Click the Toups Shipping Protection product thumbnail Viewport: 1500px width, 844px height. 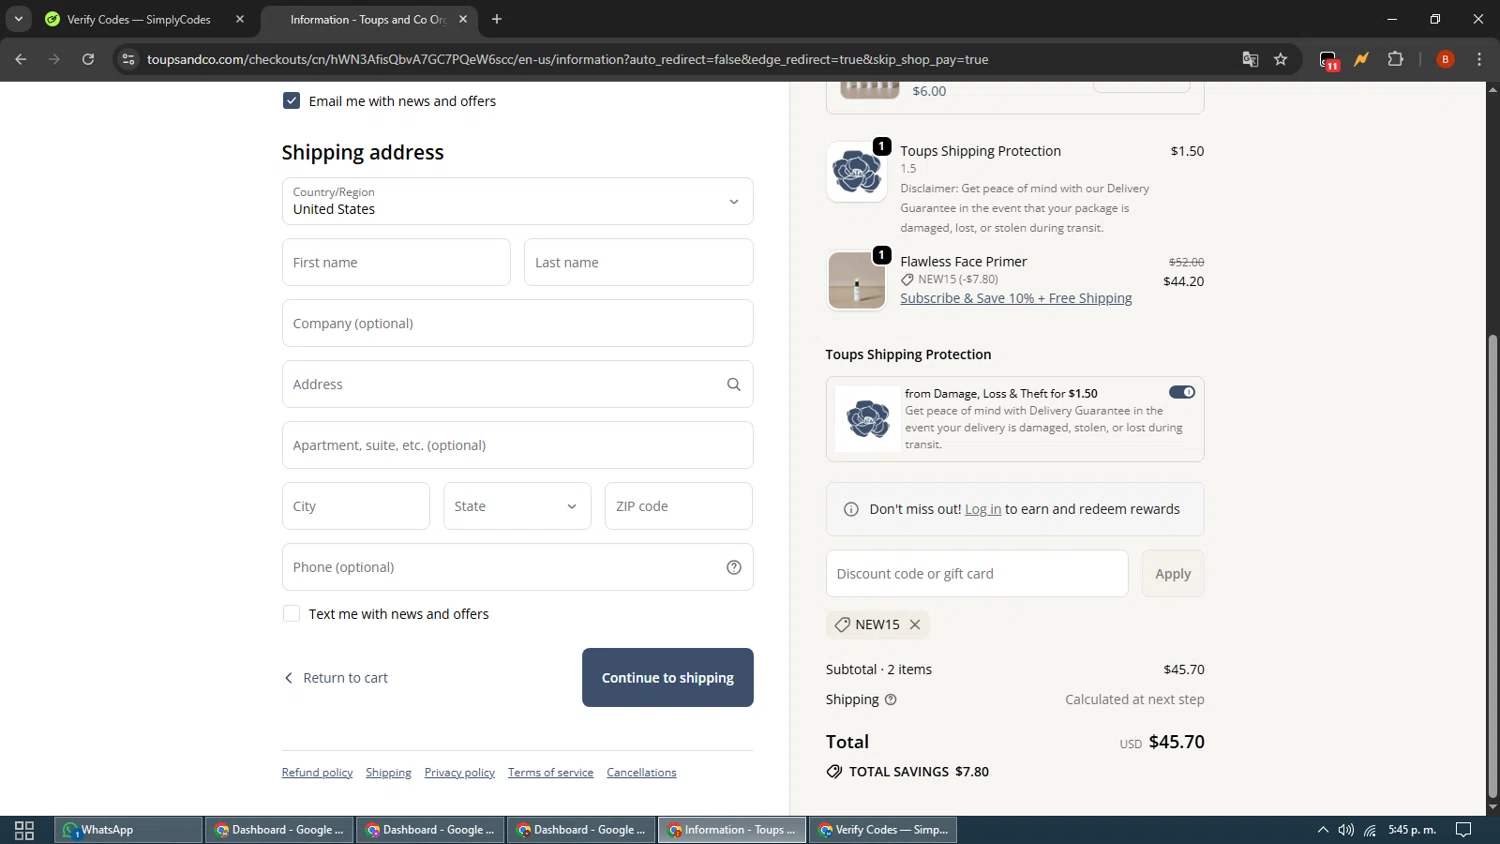[x=857, y=172]
